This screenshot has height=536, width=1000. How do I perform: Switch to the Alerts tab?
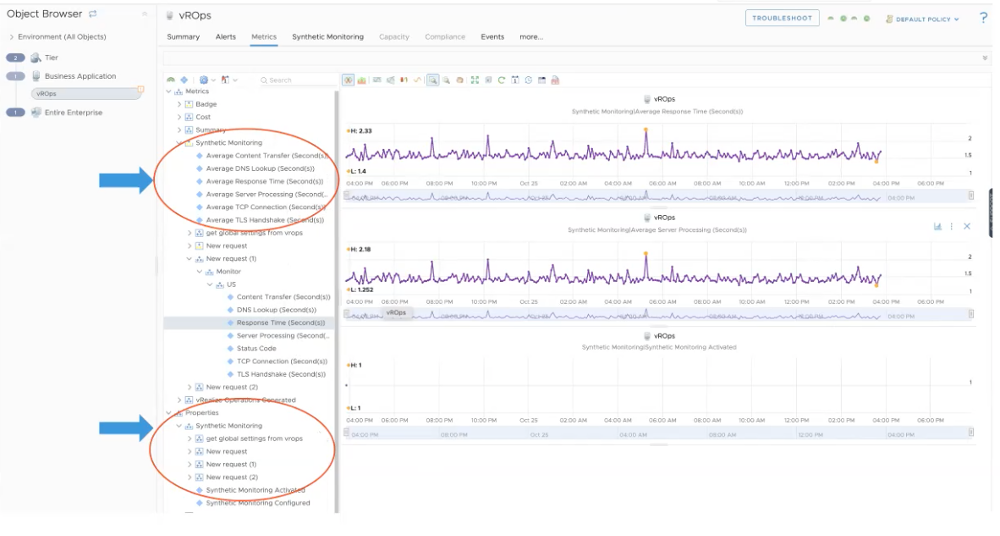coord(225,37)
